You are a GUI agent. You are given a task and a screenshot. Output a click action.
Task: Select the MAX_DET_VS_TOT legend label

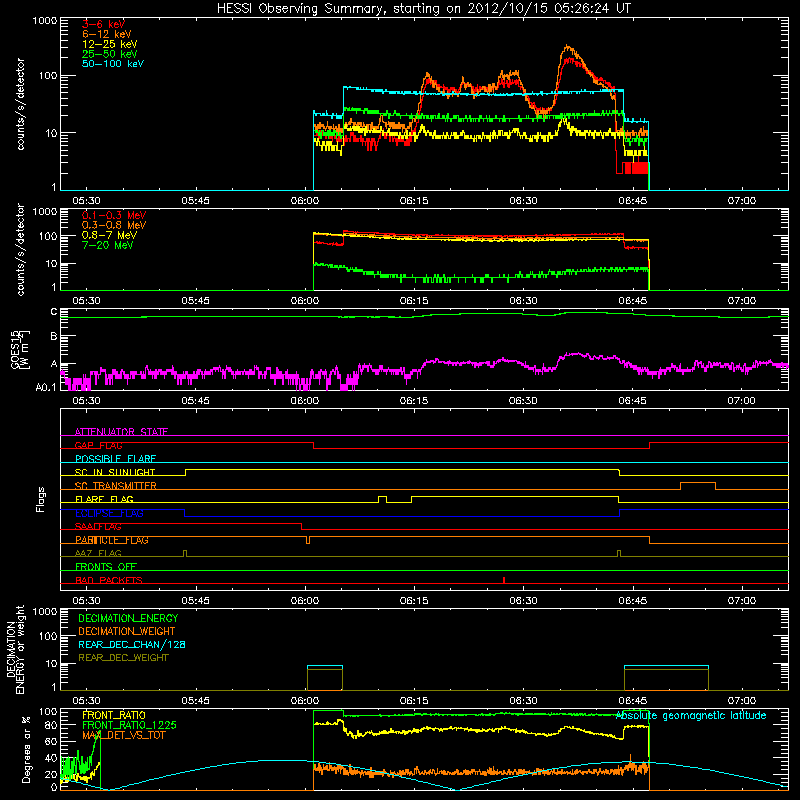[123, 735]
